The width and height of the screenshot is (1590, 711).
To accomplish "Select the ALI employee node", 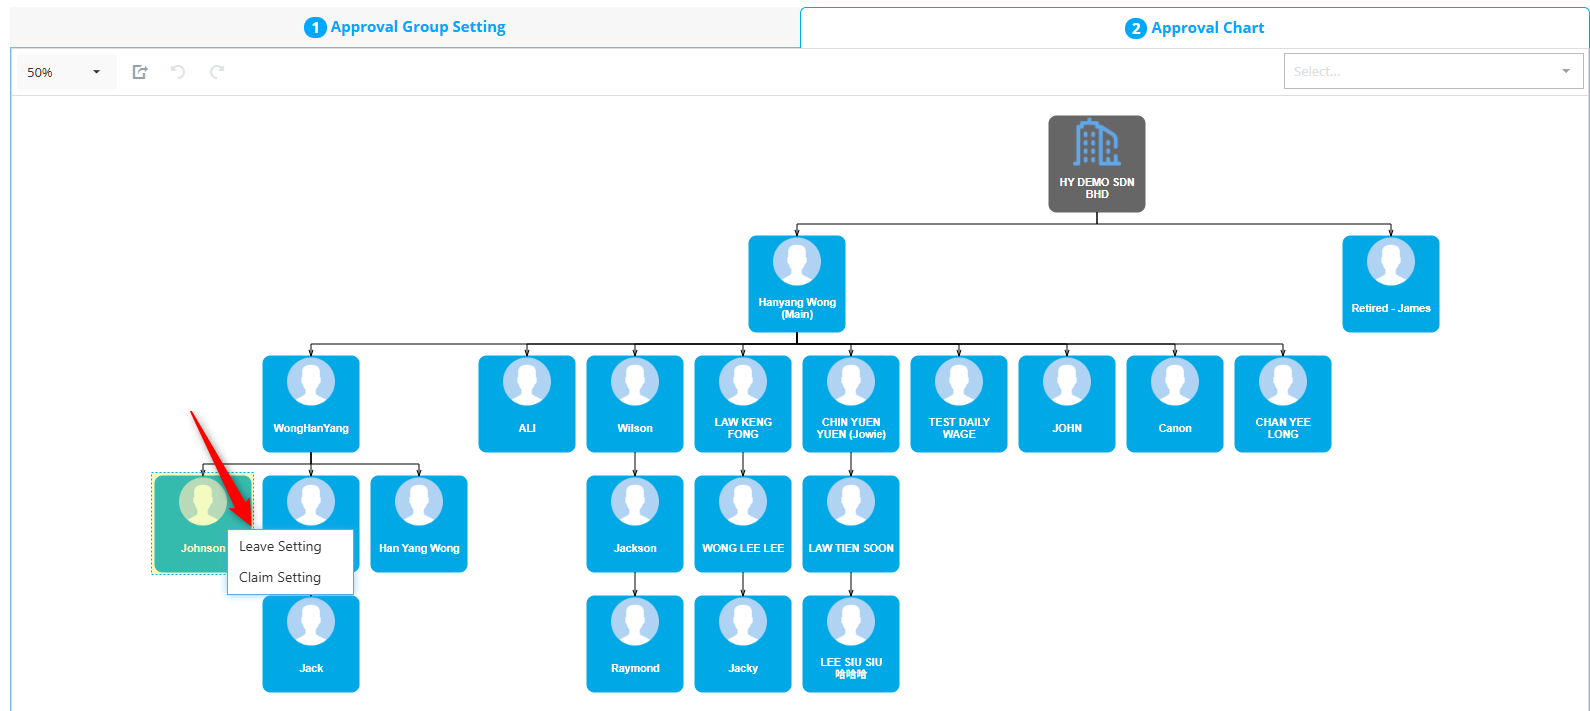I will click(527, 404).
